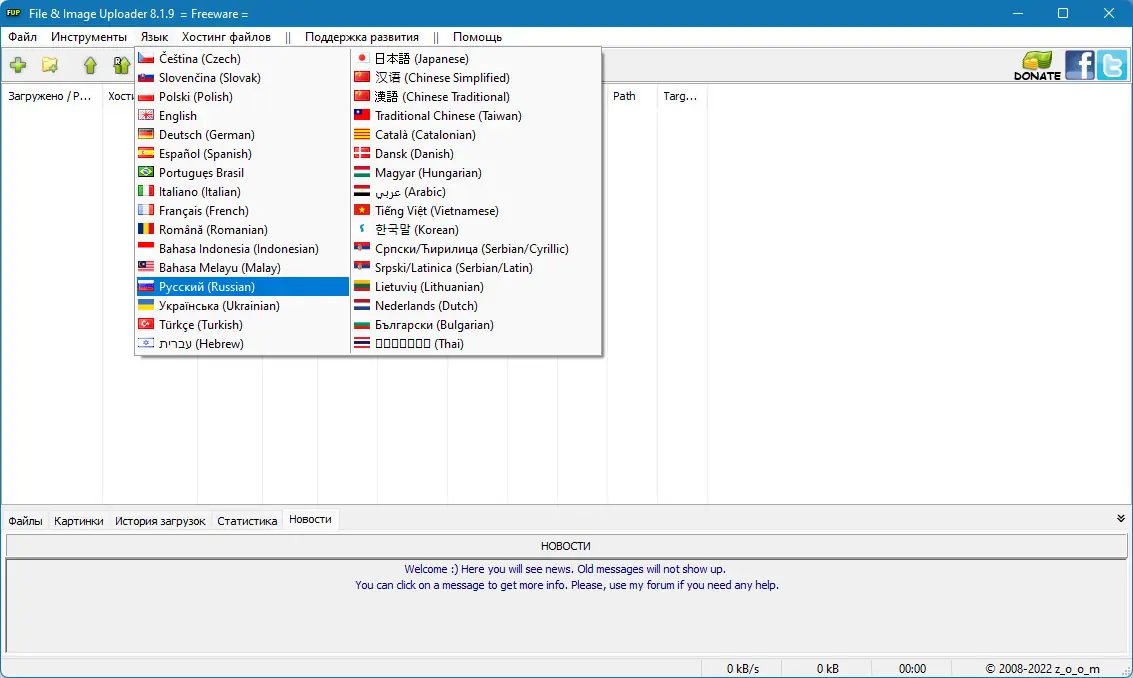The width and height of the screenshot is (1133, 678).
Task: Select Chinese Traditional language
Action: (x=476, y=97)
